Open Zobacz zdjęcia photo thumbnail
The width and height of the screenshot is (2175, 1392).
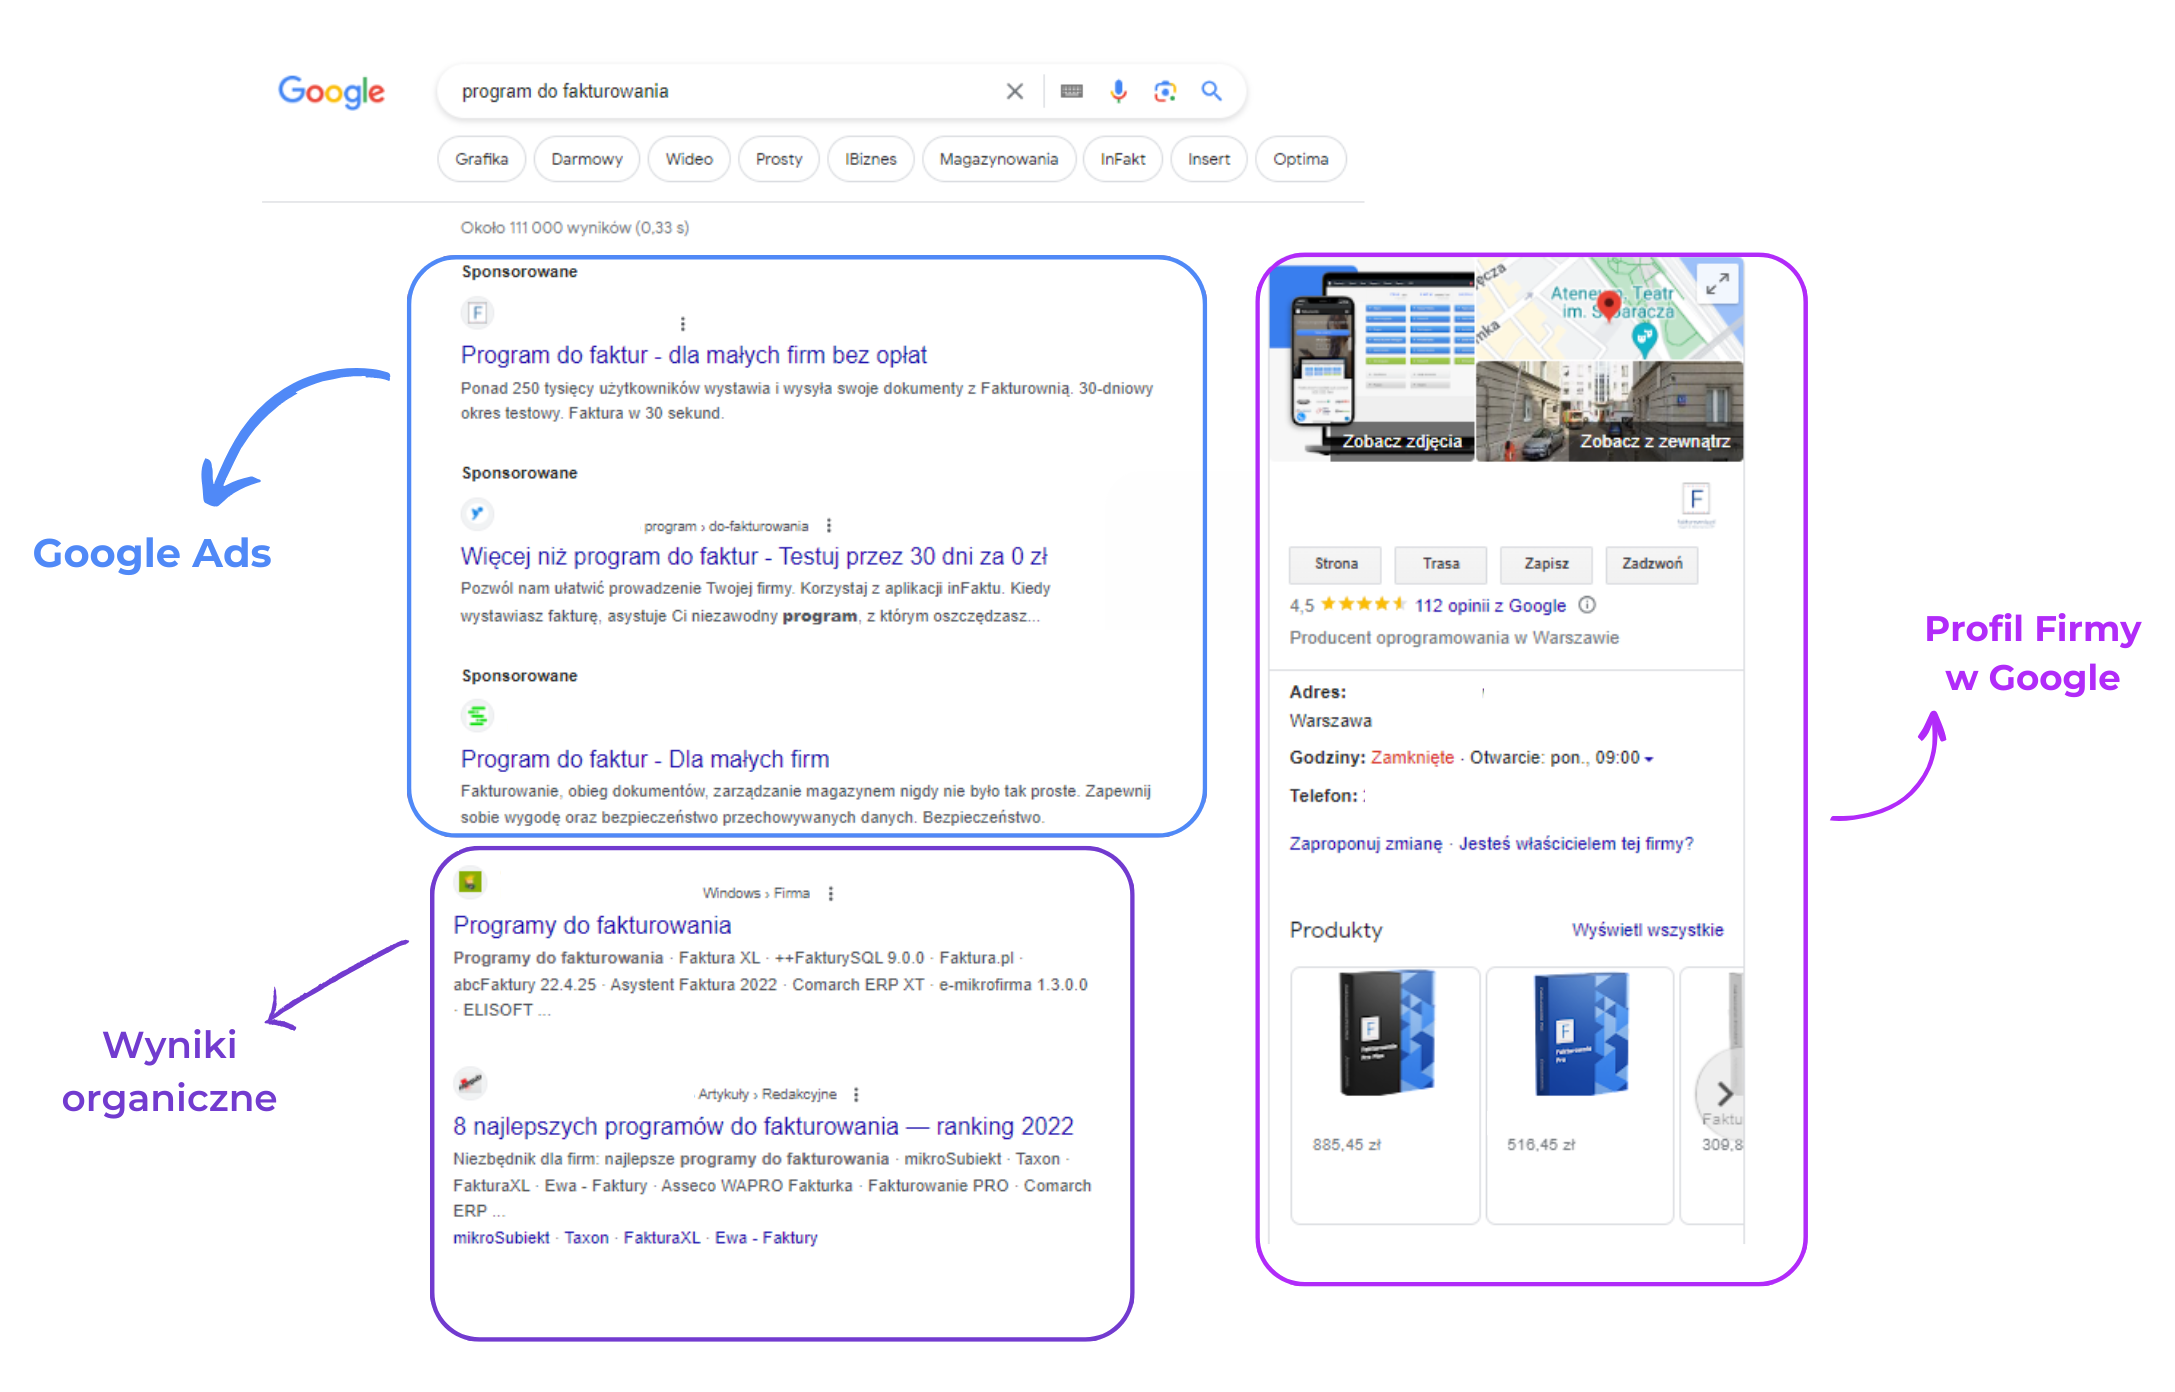pyautogui.click(x=1372, y=360)
